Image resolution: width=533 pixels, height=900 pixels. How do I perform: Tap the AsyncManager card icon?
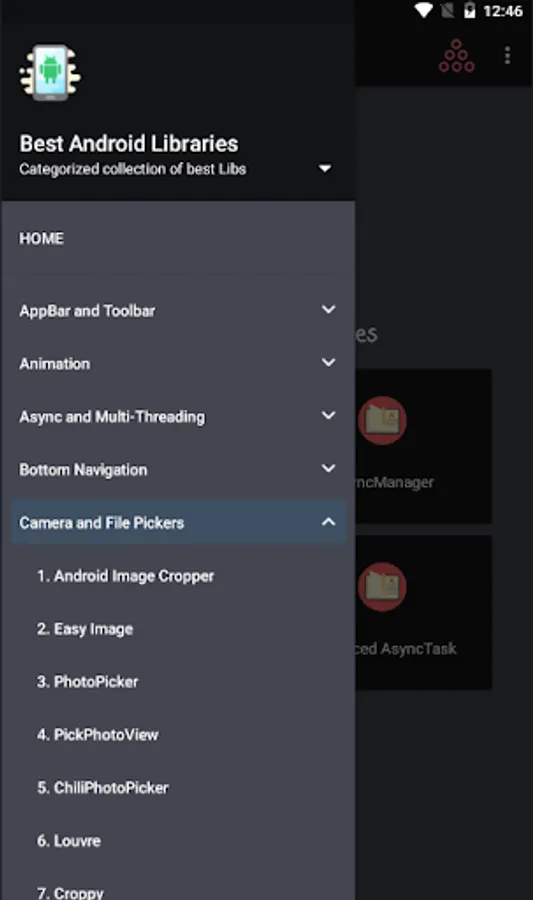382,420
